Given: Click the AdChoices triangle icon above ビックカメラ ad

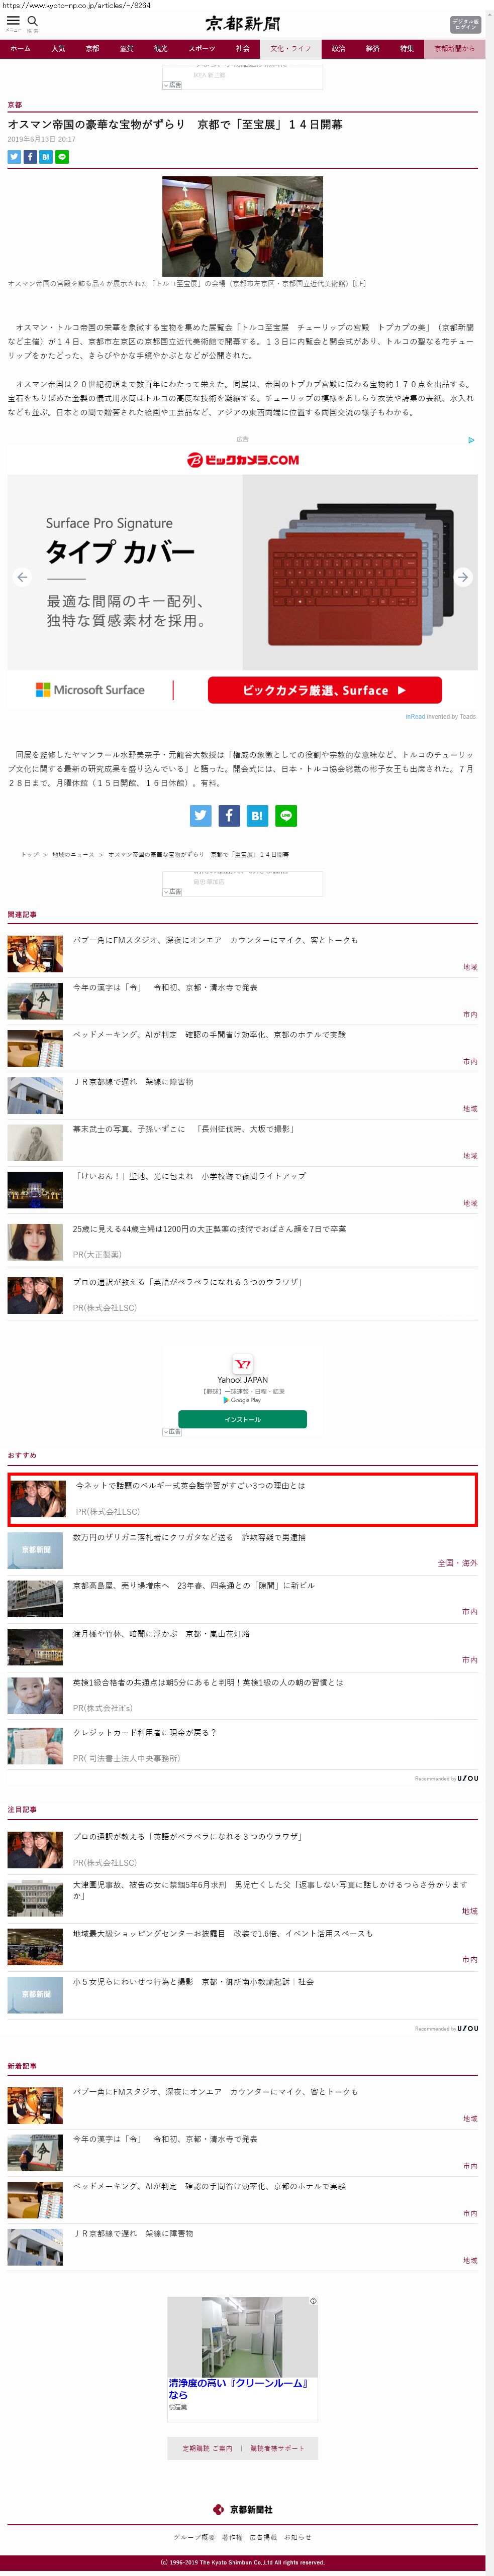Looking at the screenshot, I should (471, 440).
